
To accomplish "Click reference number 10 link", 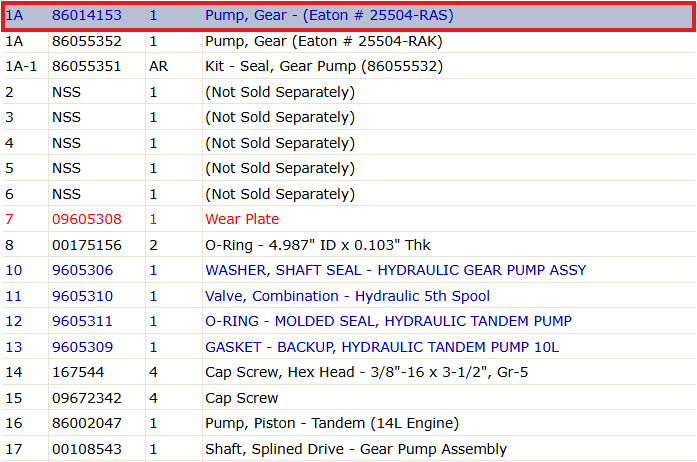I will click(14, 270).
